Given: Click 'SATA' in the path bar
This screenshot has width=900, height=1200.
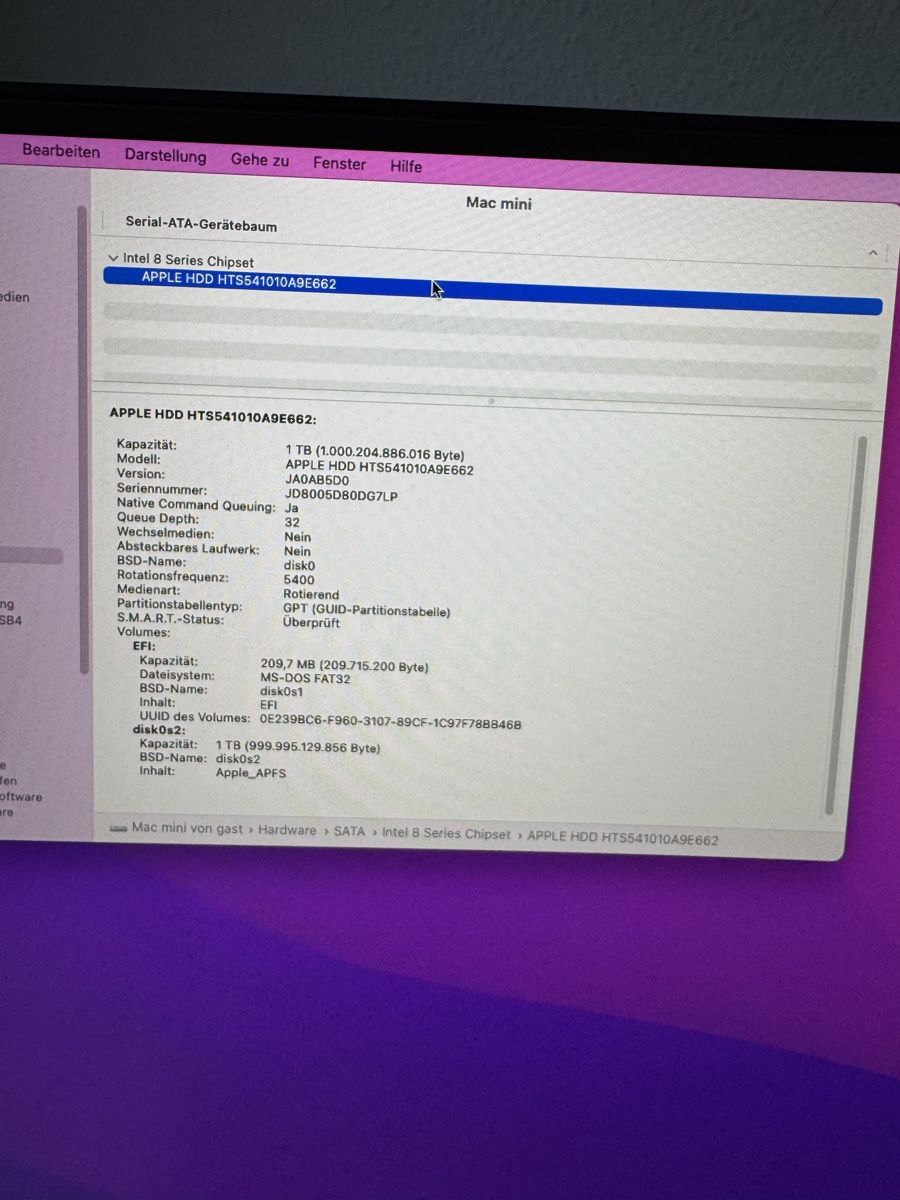Looking at the screenshot, I should coord(349,832).
